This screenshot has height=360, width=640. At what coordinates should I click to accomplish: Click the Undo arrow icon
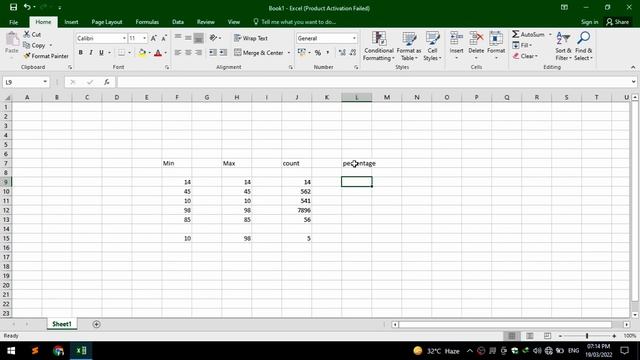pos(27,7)
